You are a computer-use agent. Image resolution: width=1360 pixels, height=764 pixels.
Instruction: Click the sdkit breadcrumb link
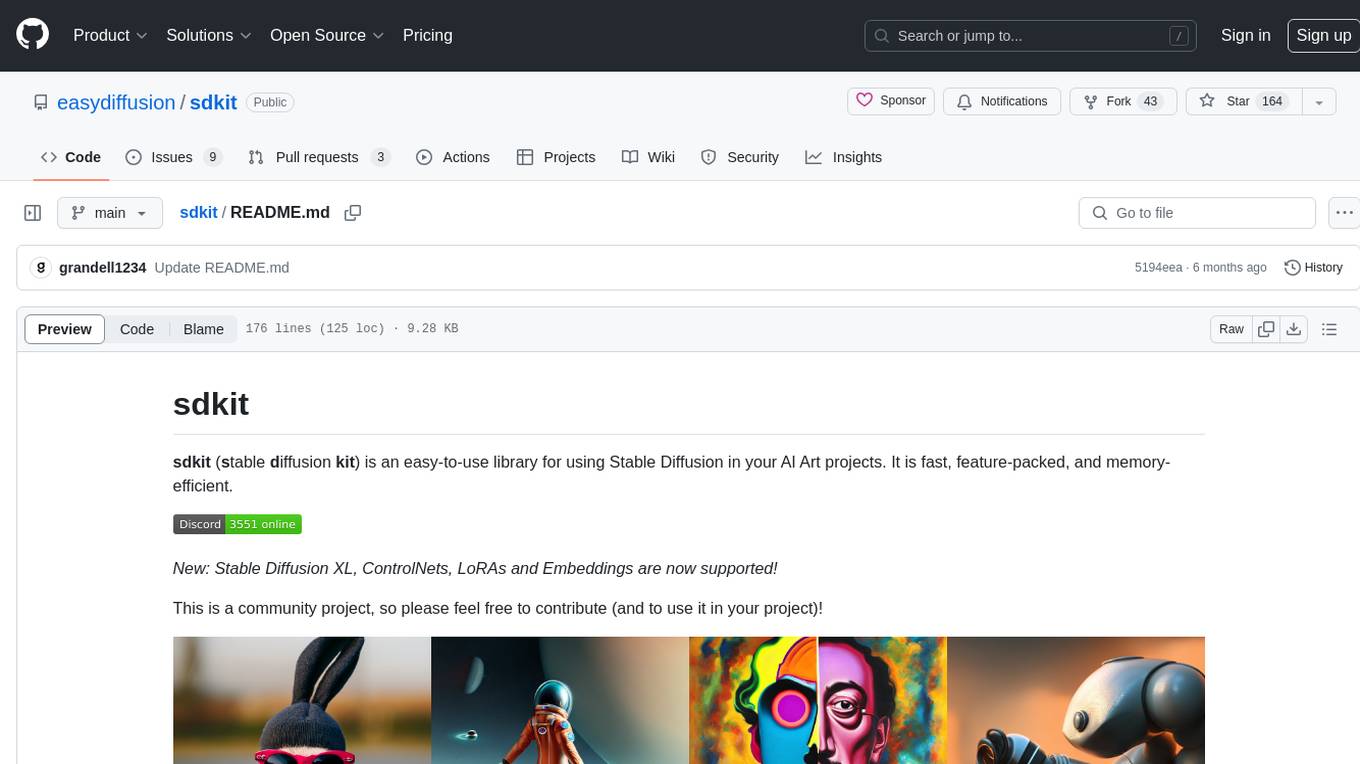click(x=198, y=212)
